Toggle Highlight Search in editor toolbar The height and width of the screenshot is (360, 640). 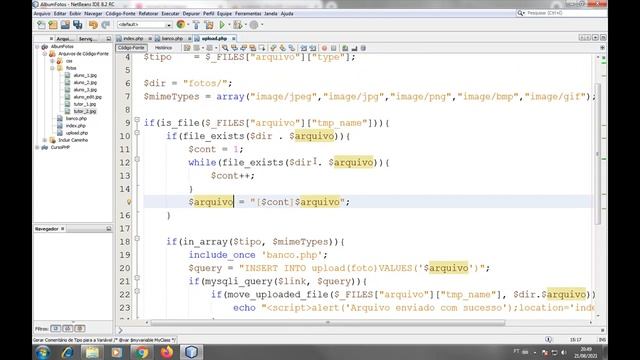(x=253, y=48)
